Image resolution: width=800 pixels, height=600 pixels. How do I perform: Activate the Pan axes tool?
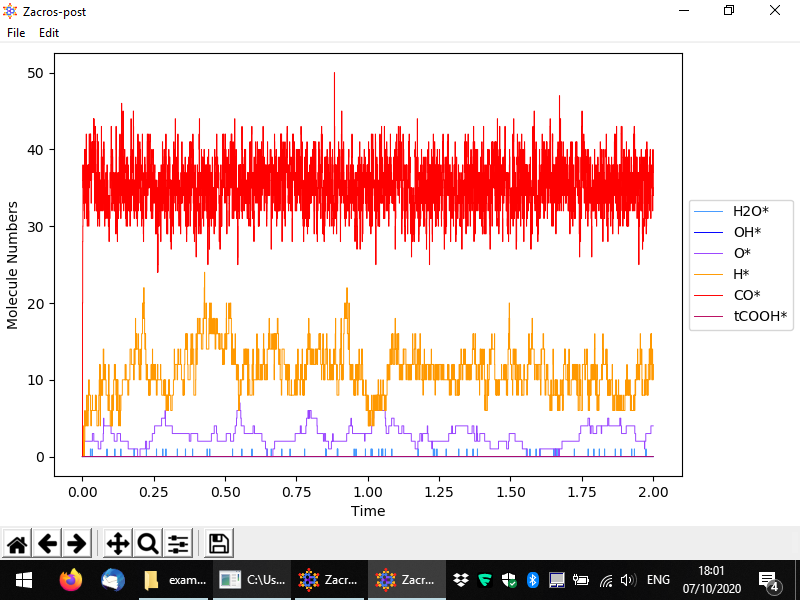tap(117, 544)
